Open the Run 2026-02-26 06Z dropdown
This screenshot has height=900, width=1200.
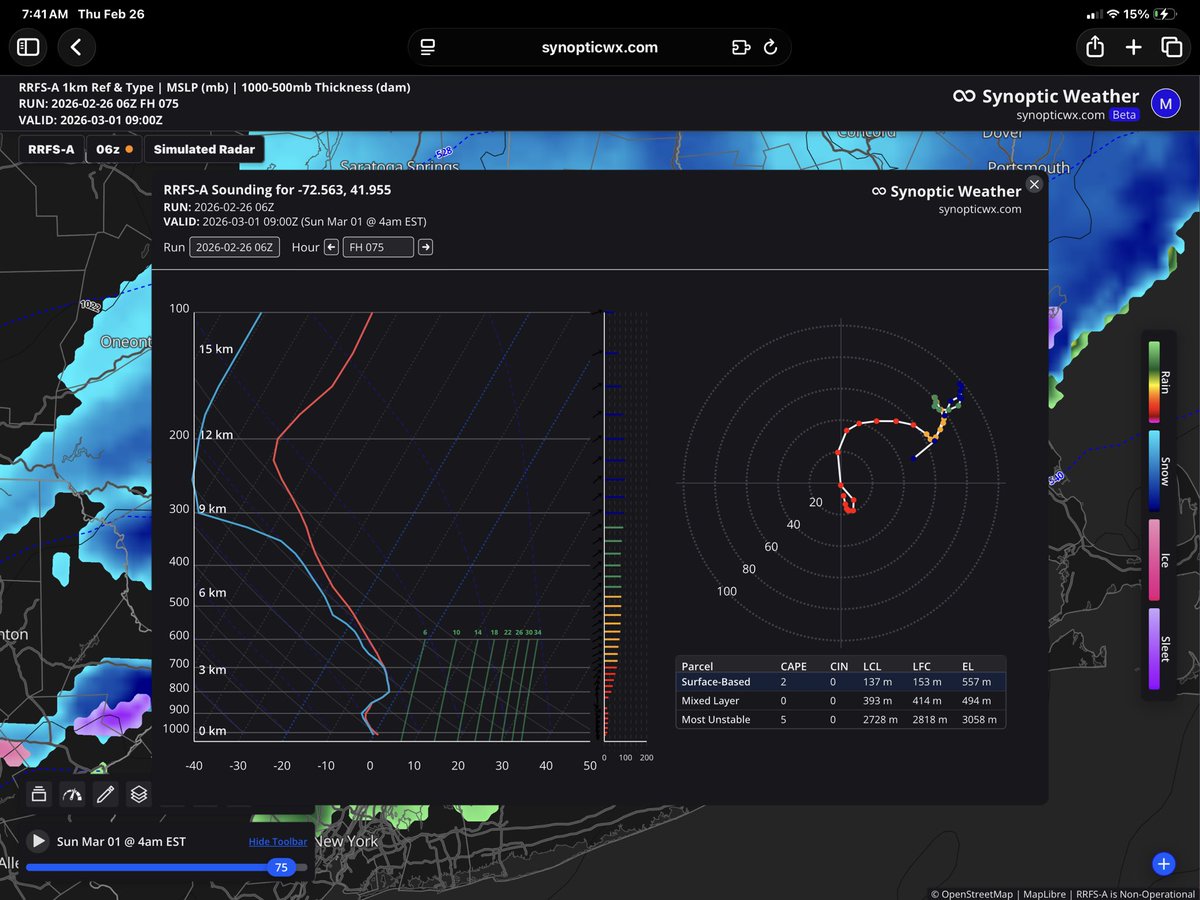coord(235,247)
